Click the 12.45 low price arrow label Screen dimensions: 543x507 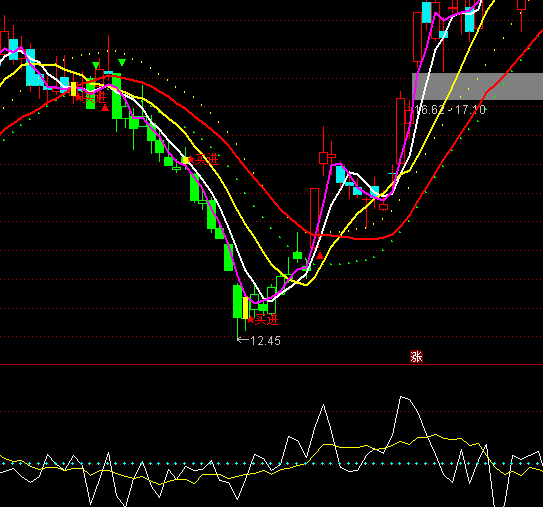pyautogui.click(x=259, y=341)
